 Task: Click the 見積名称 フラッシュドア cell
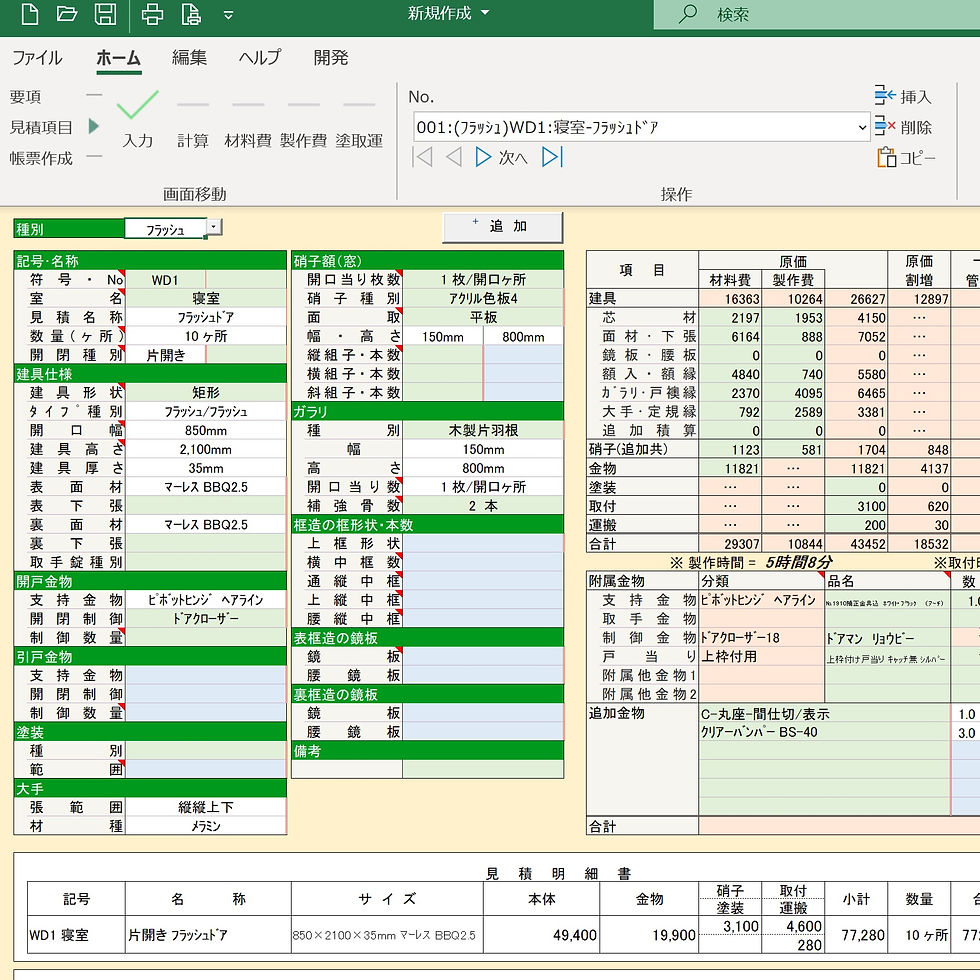click(206, 317)
